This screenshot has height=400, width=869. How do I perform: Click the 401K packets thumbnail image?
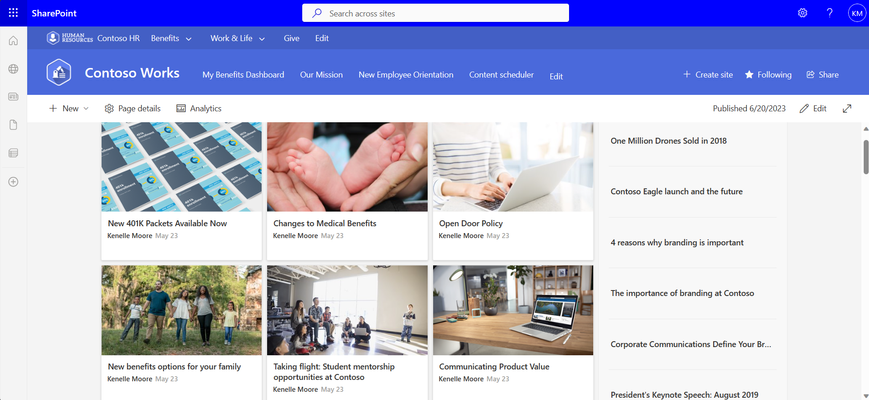pyautogui.click(x=182, y=167)
